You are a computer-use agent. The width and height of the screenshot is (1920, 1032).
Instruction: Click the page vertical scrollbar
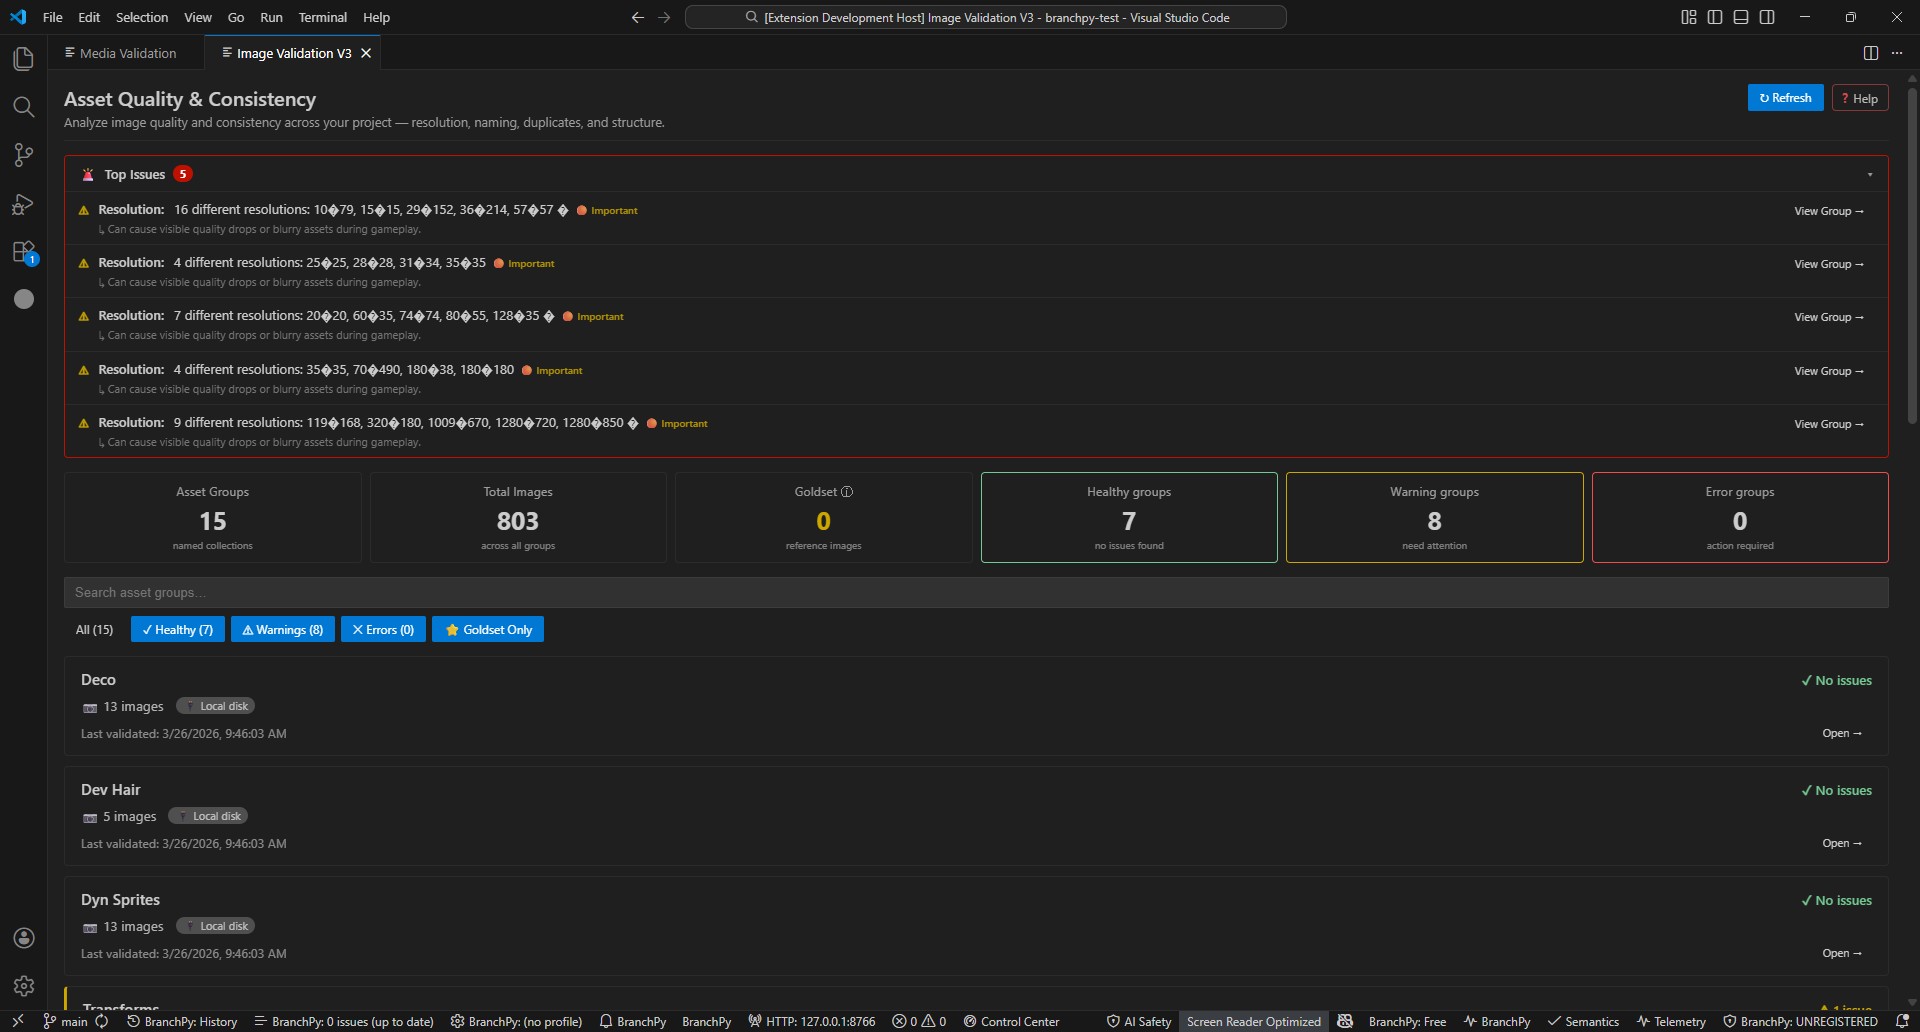click(1912, 256)
